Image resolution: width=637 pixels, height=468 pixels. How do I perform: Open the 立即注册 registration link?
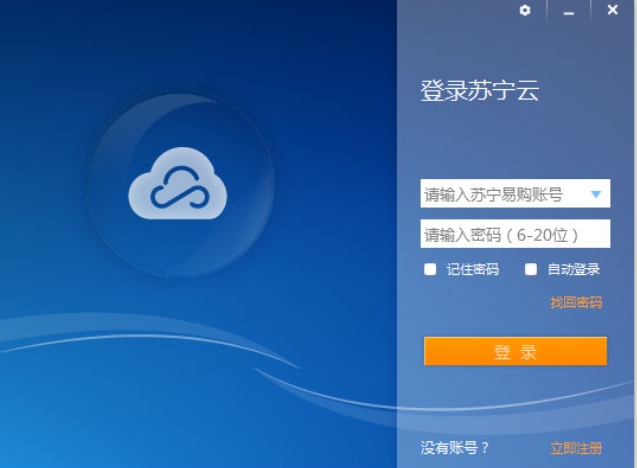[576, 448]
